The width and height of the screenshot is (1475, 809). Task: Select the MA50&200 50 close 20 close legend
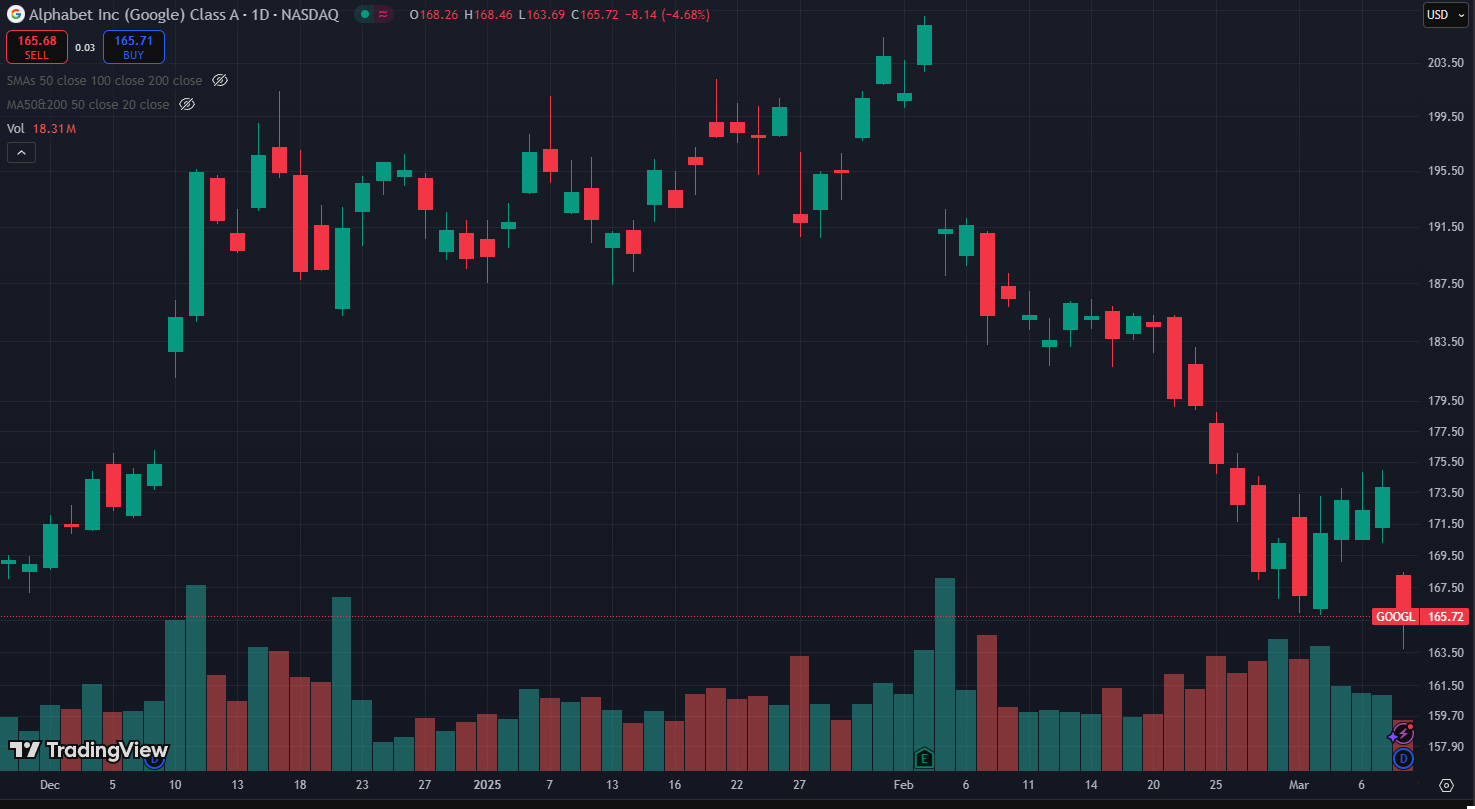click(88, 104)
